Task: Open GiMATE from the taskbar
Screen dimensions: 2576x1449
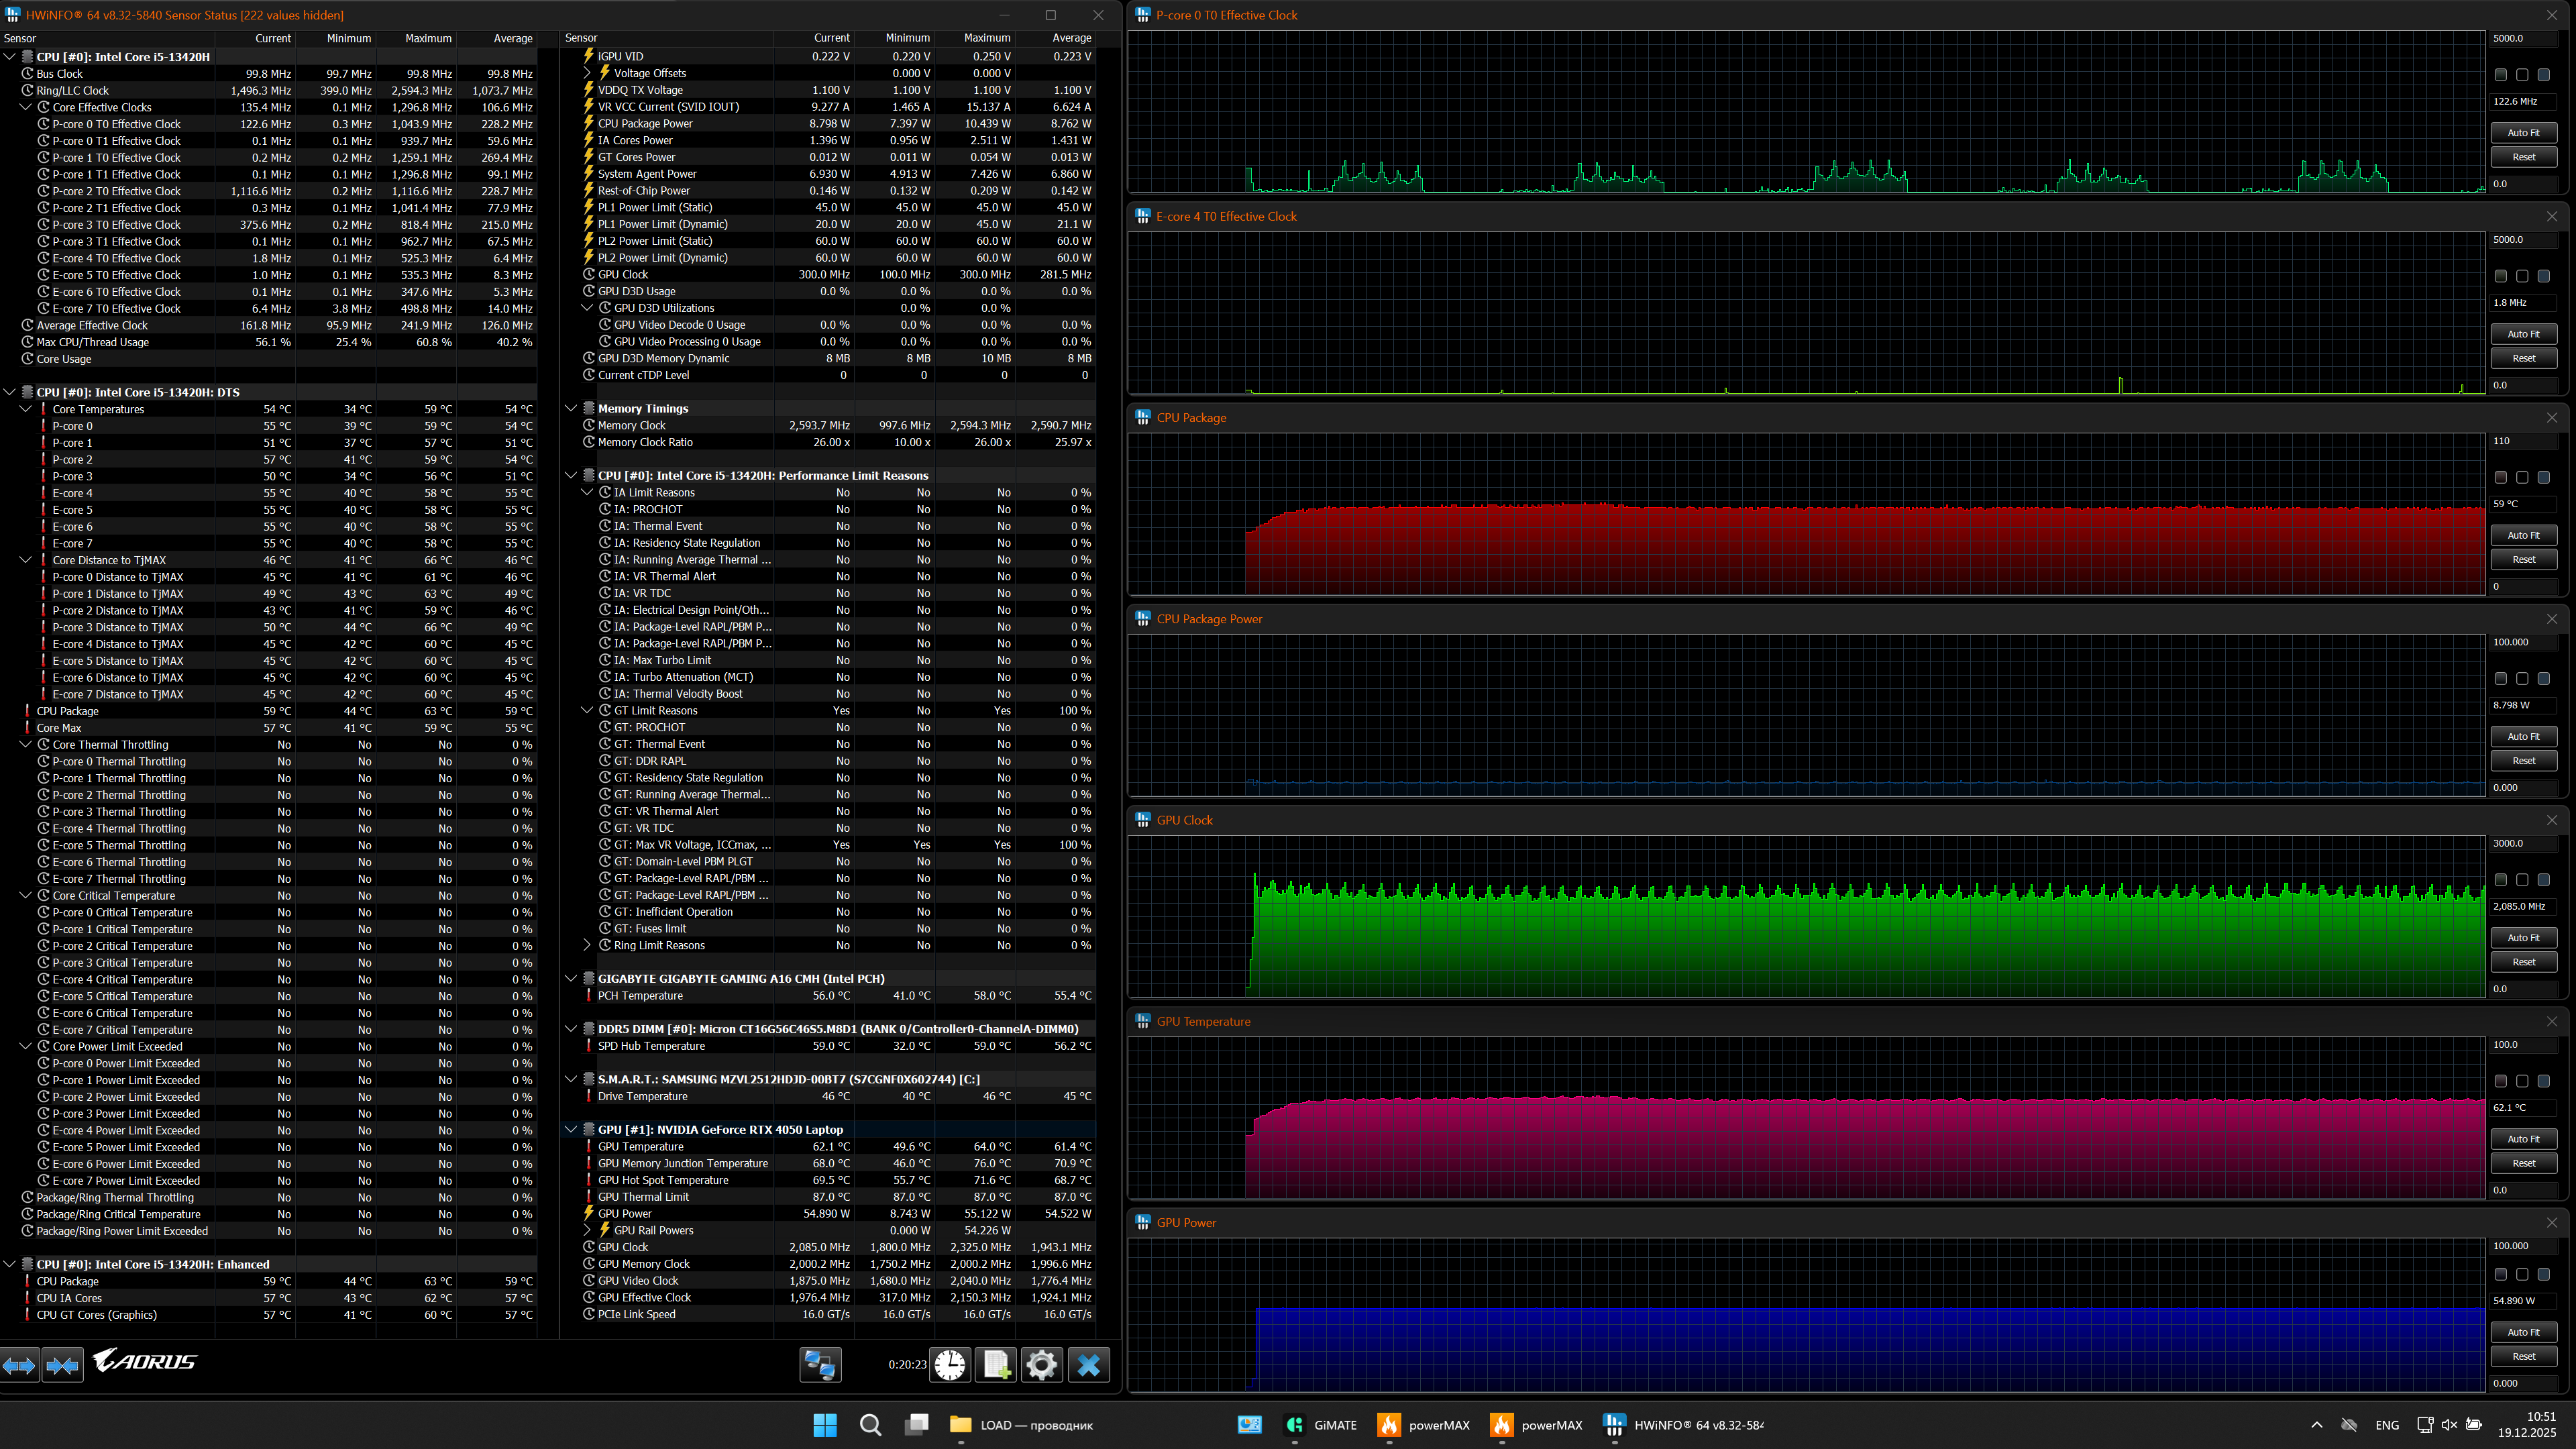Action: pos(1321,1425)
